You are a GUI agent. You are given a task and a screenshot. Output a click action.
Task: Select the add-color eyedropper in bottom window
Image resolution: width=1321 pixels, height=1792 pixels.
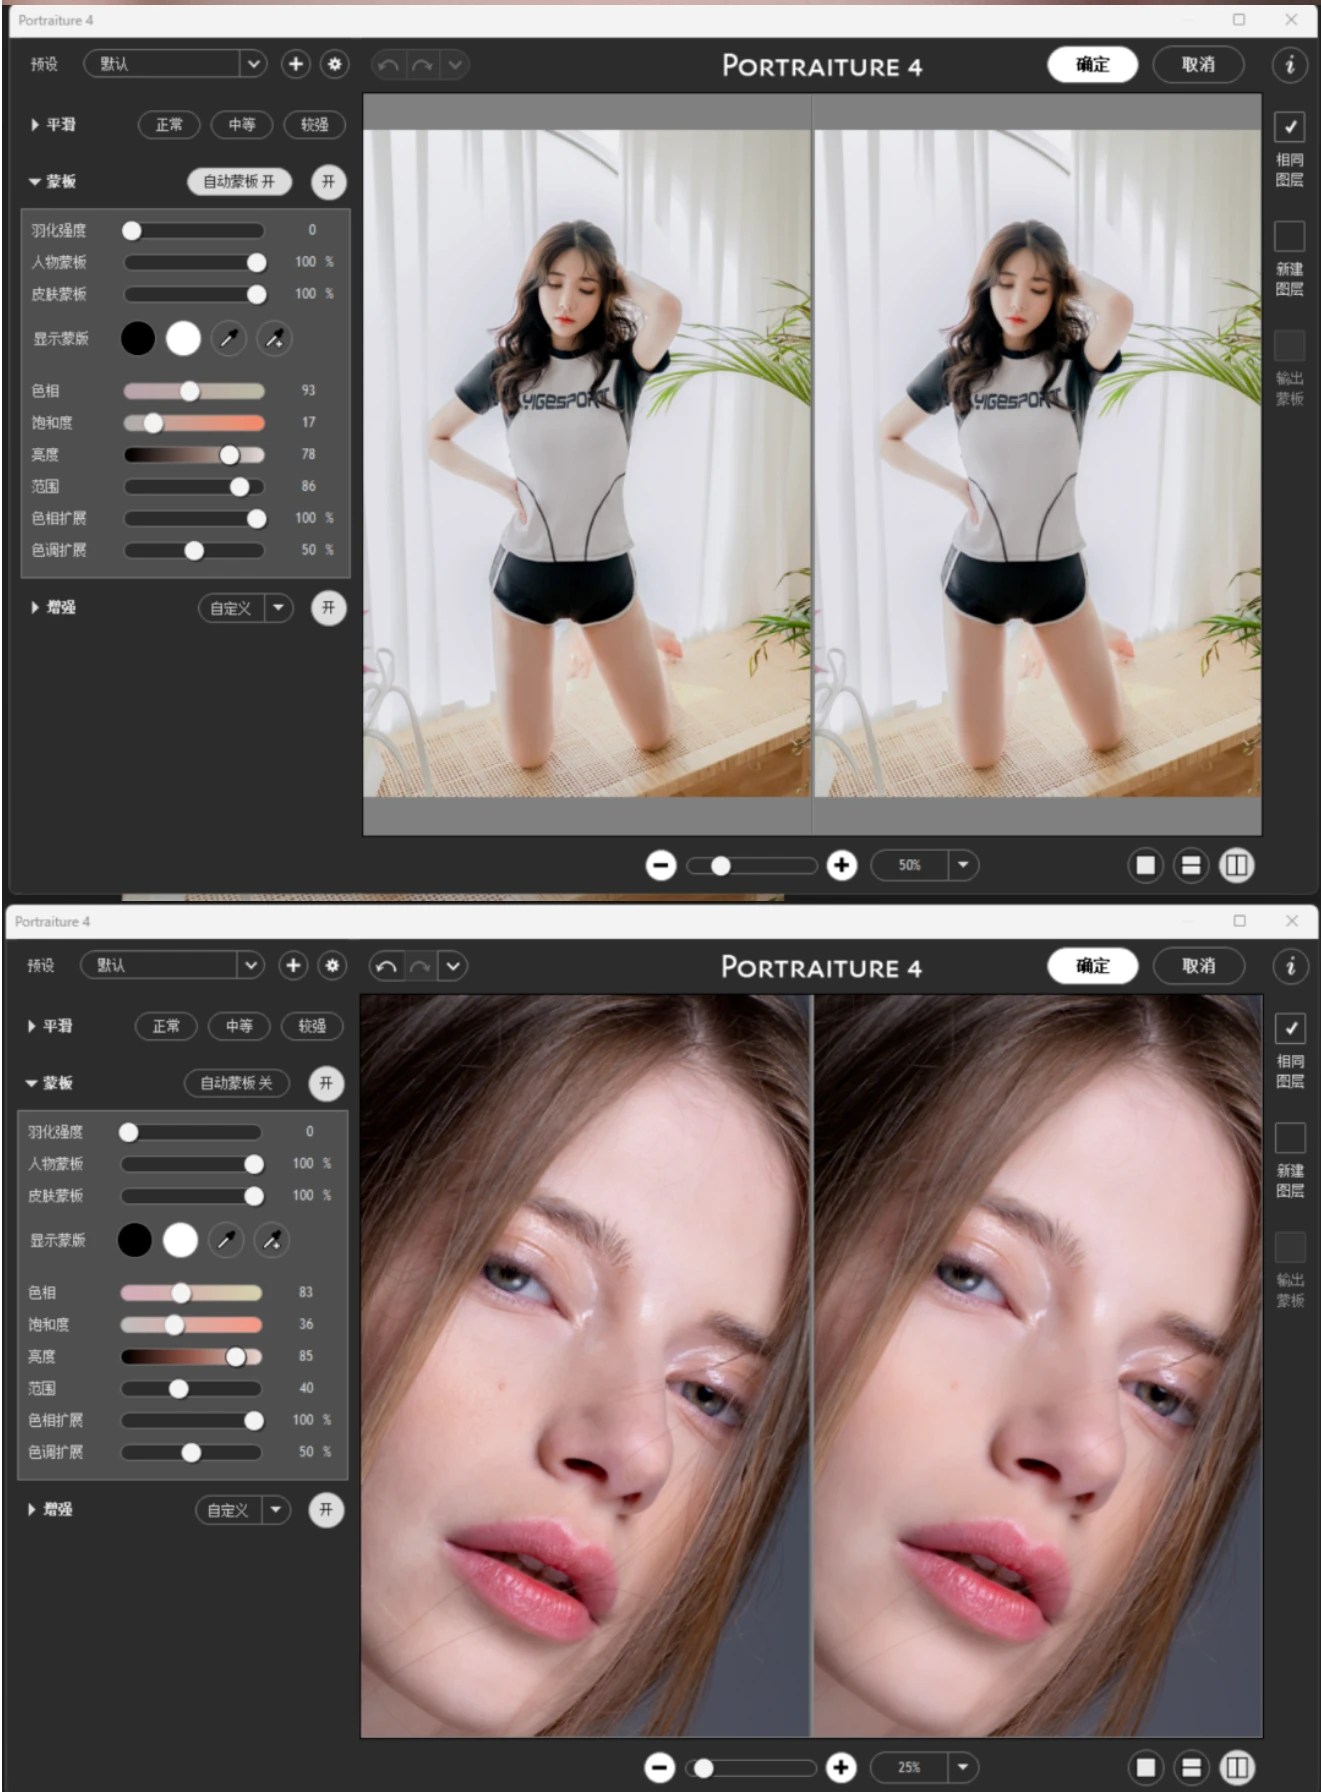(271, 1240)
